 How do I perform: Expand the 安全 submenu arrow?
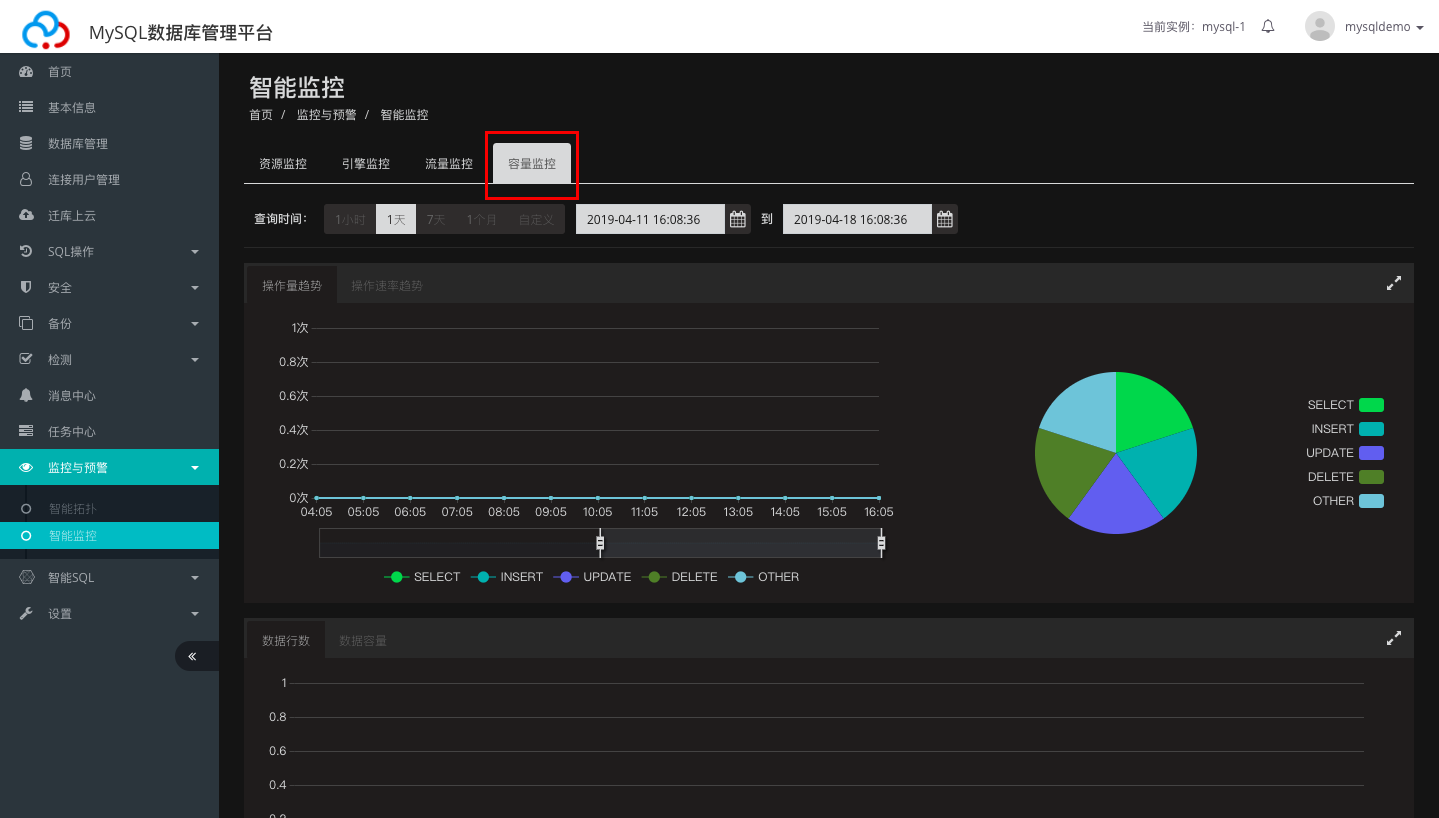point(195,288)
